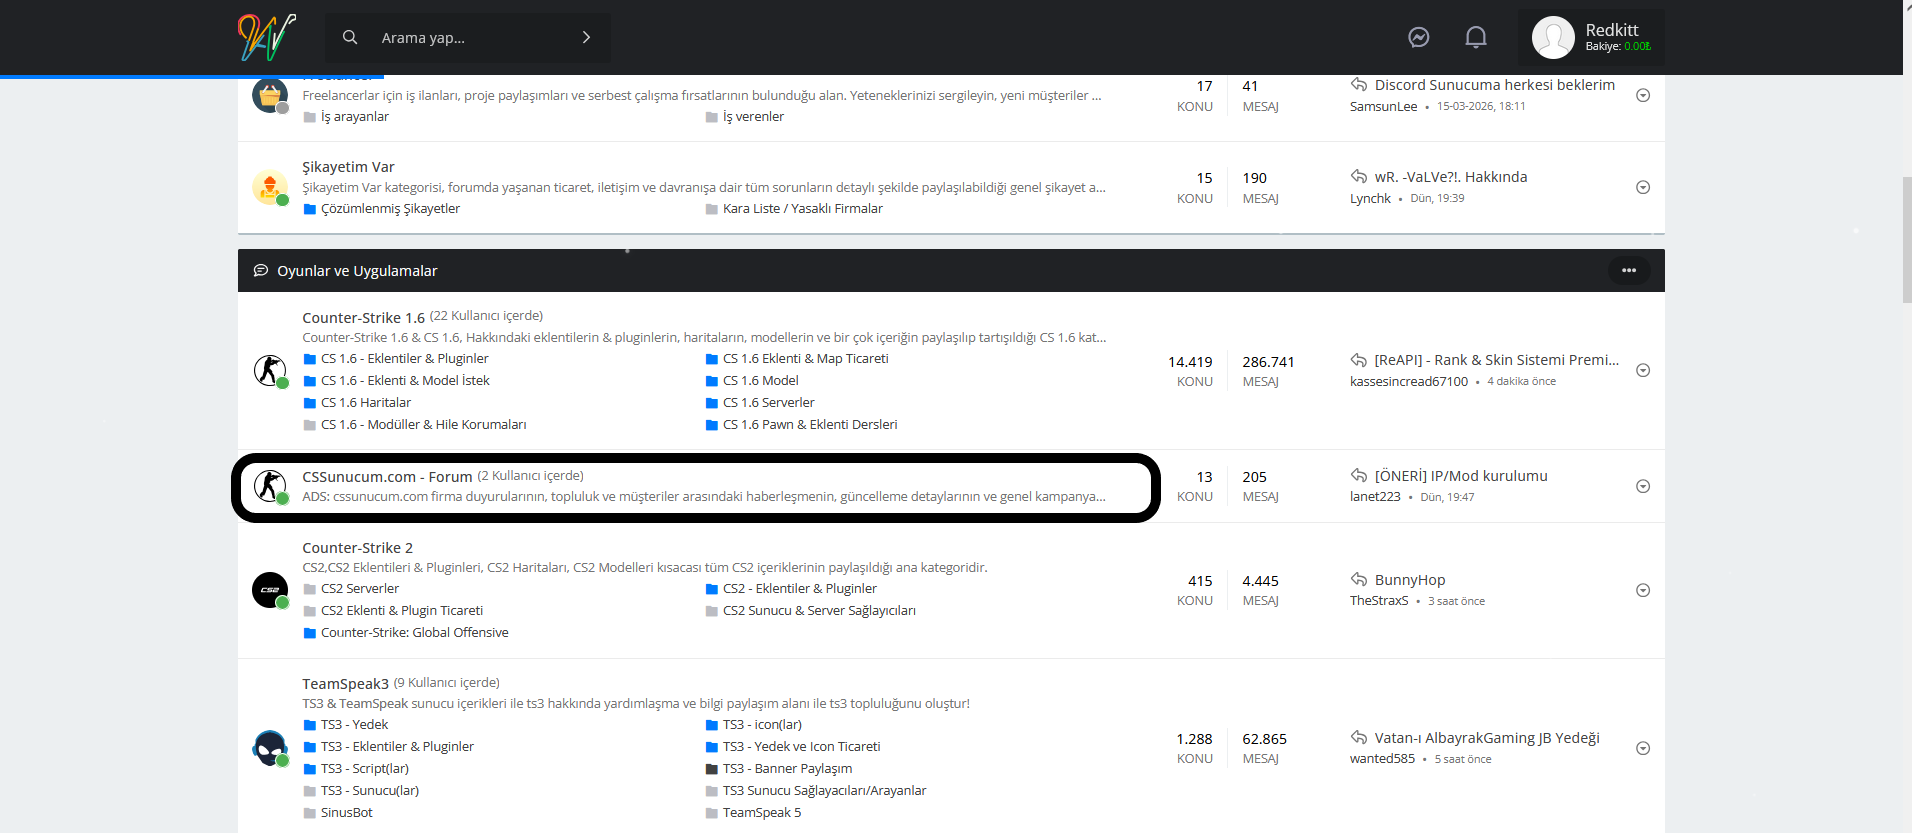Expand the TeamSpeak3 row dropdown arrow

(1643, 748)
